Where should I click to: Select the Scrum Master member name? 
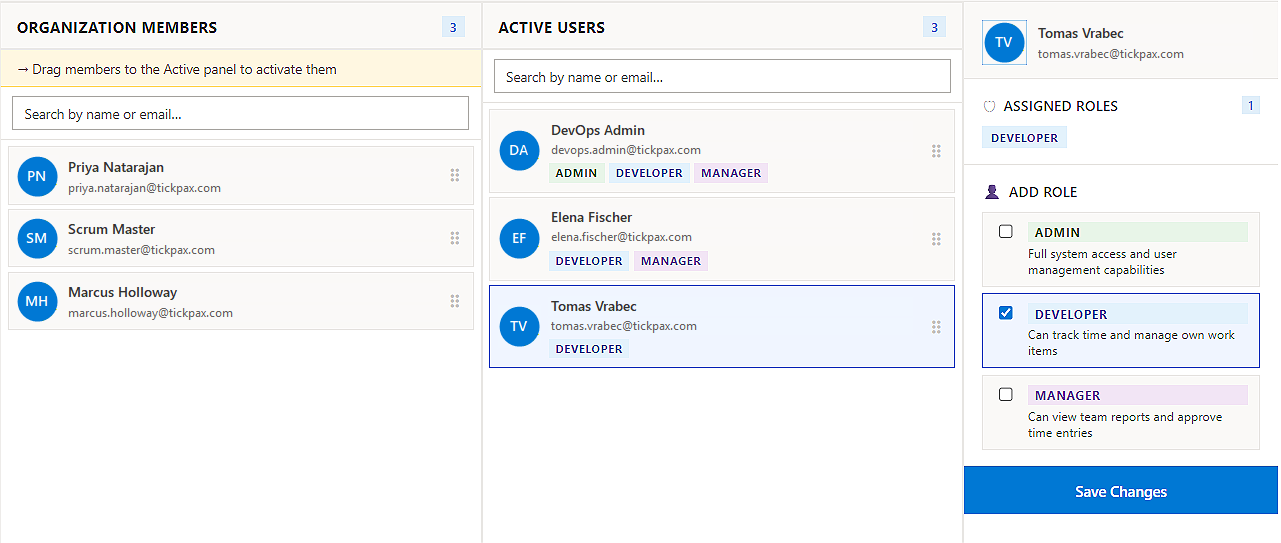coord(112,229)
